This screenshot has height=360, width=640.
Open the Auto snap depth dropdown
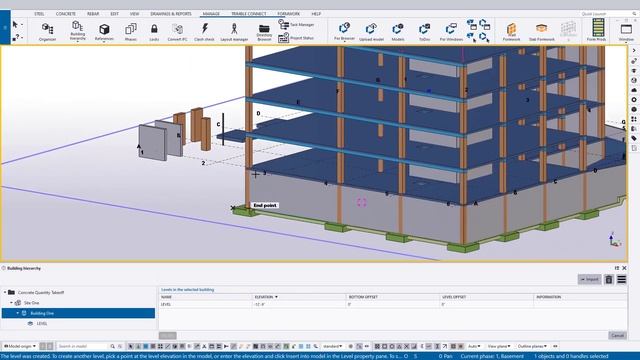click(474, 346)
